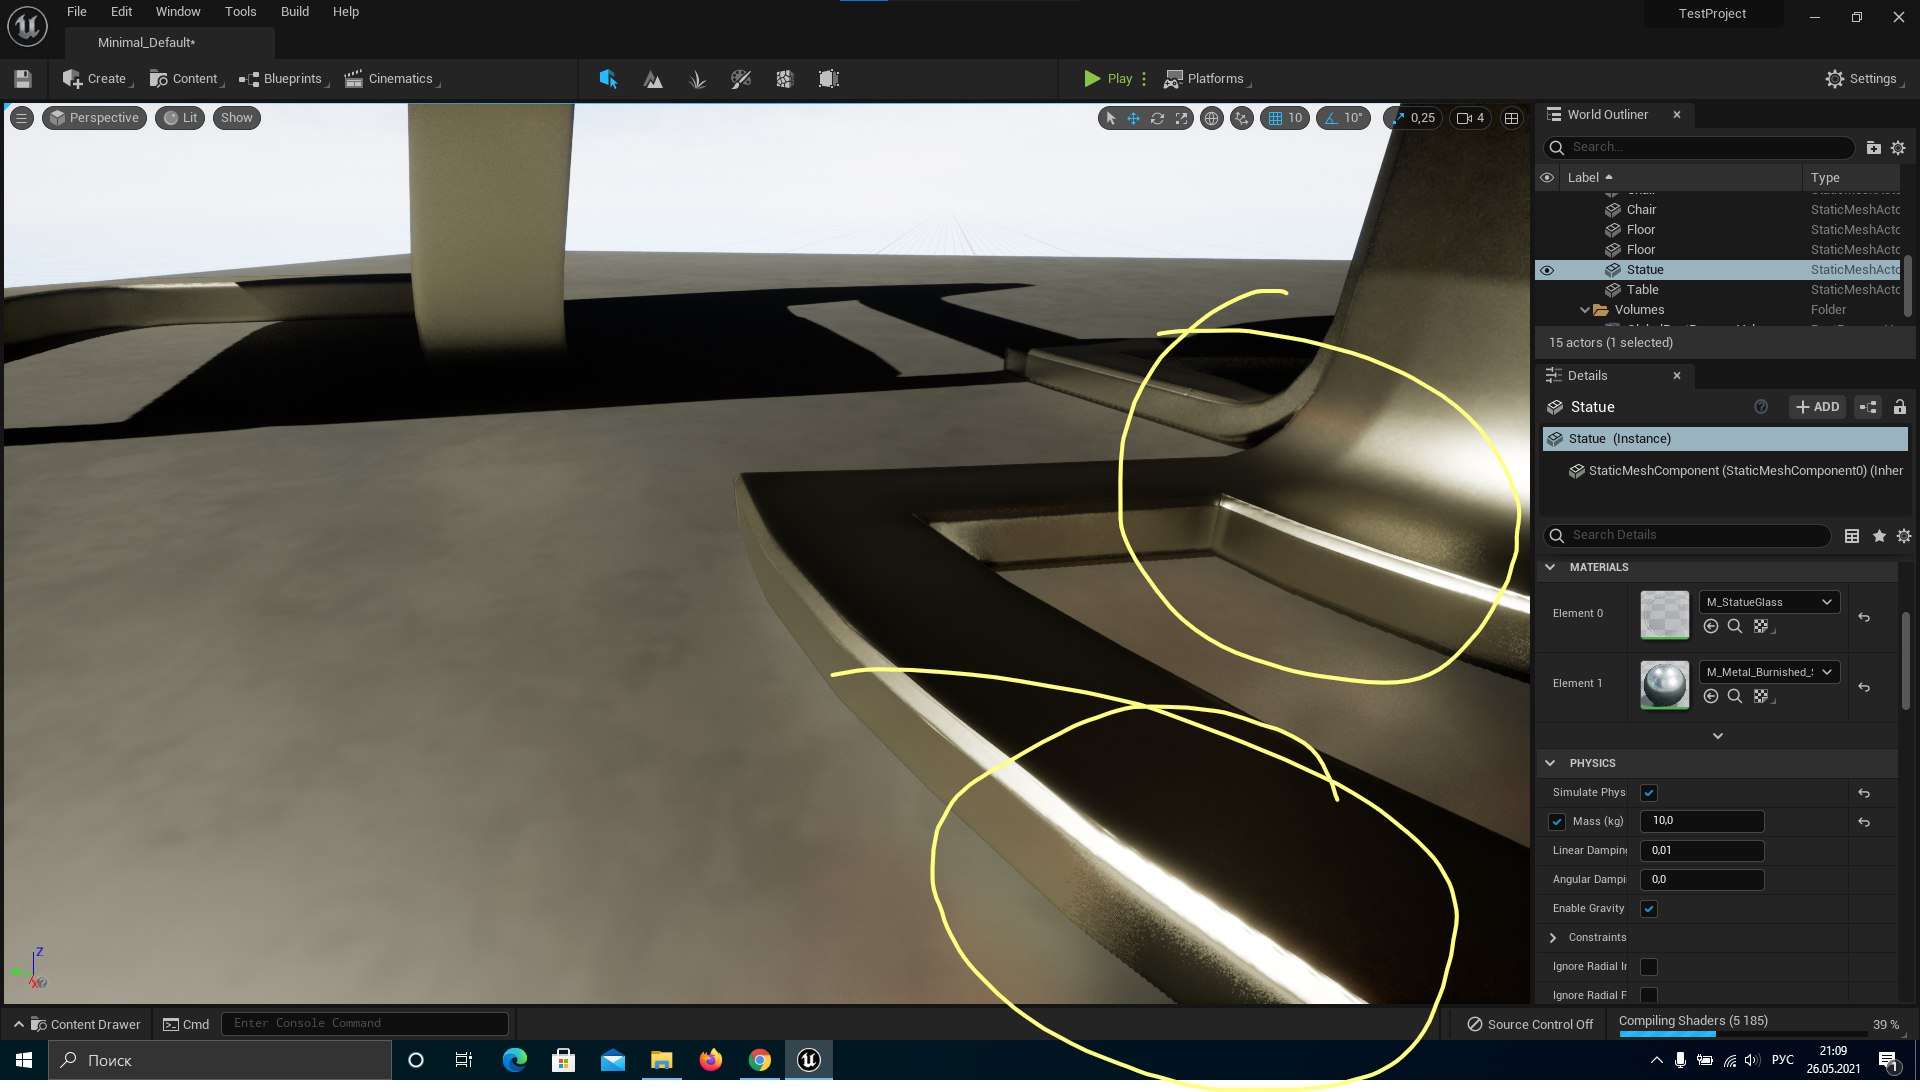1920x1092 pixels.
Task: Use selected asset for Element 0 material
Action: pos(1711,627)
